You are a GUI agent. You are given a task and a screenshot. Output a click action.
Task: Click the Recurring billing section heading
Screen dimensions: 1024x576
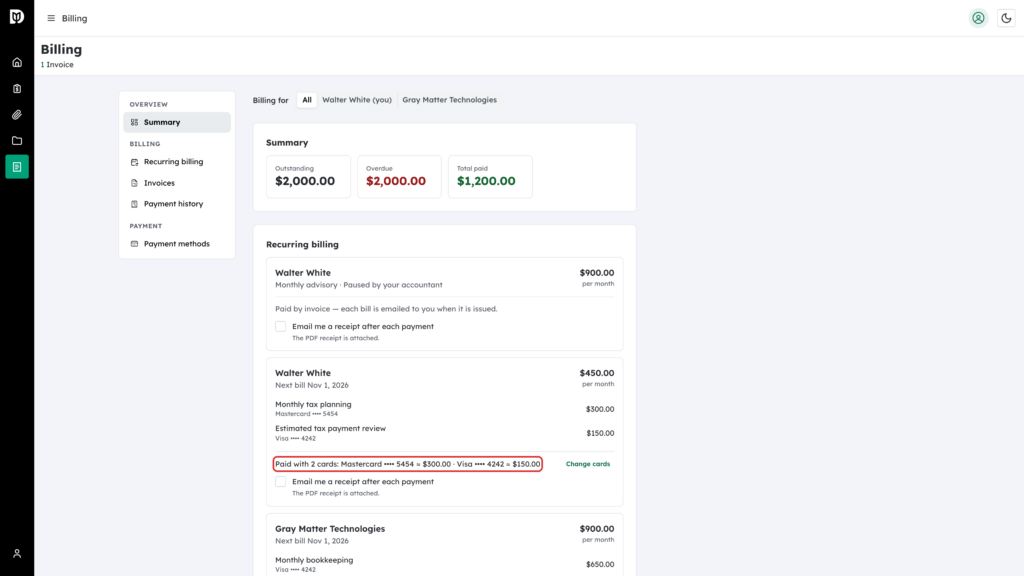click(x=302, y=244)
